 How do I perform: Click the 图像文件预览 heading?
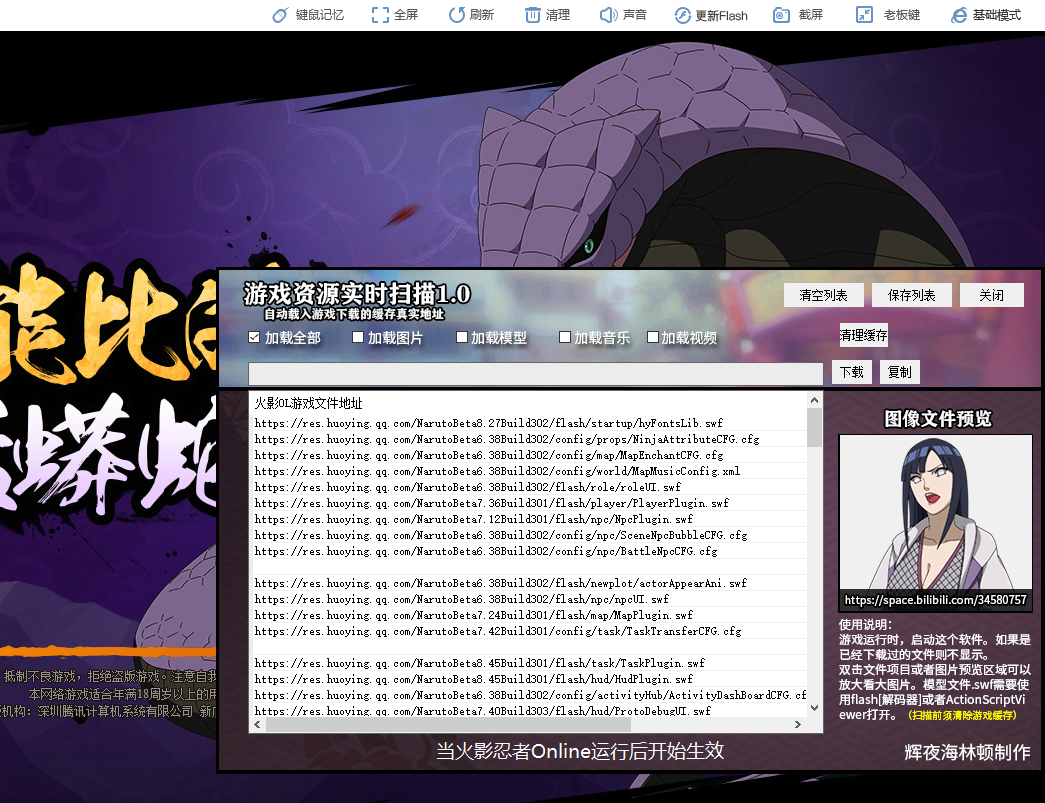tap(938, 418)
